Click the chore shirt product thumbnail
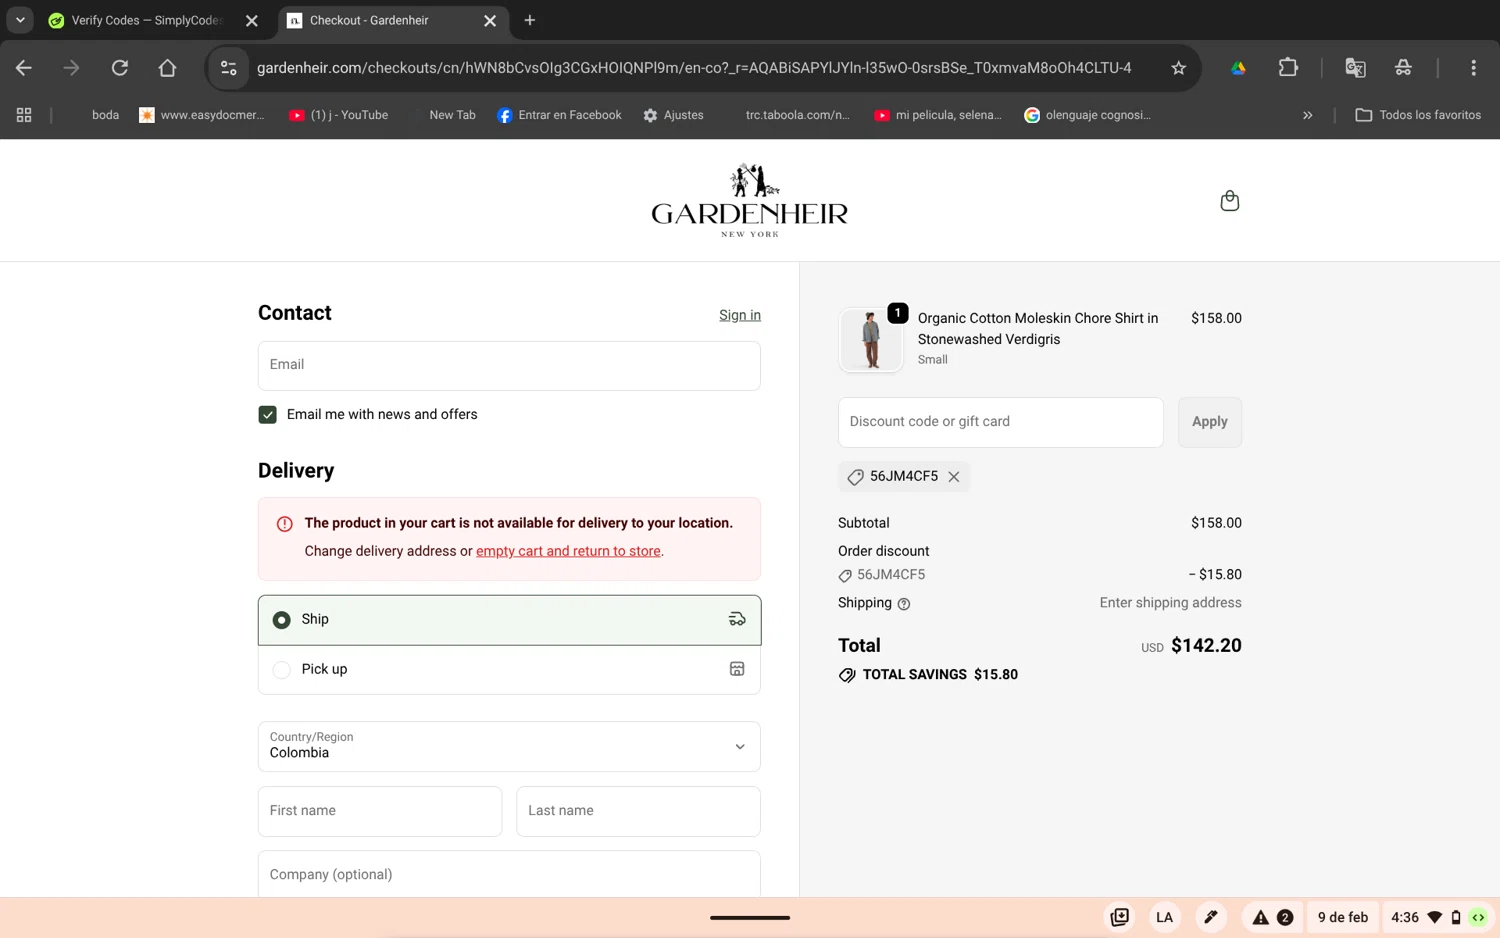Image resolution: width=1500 pixels, height=938 pixels. point(870,339)
